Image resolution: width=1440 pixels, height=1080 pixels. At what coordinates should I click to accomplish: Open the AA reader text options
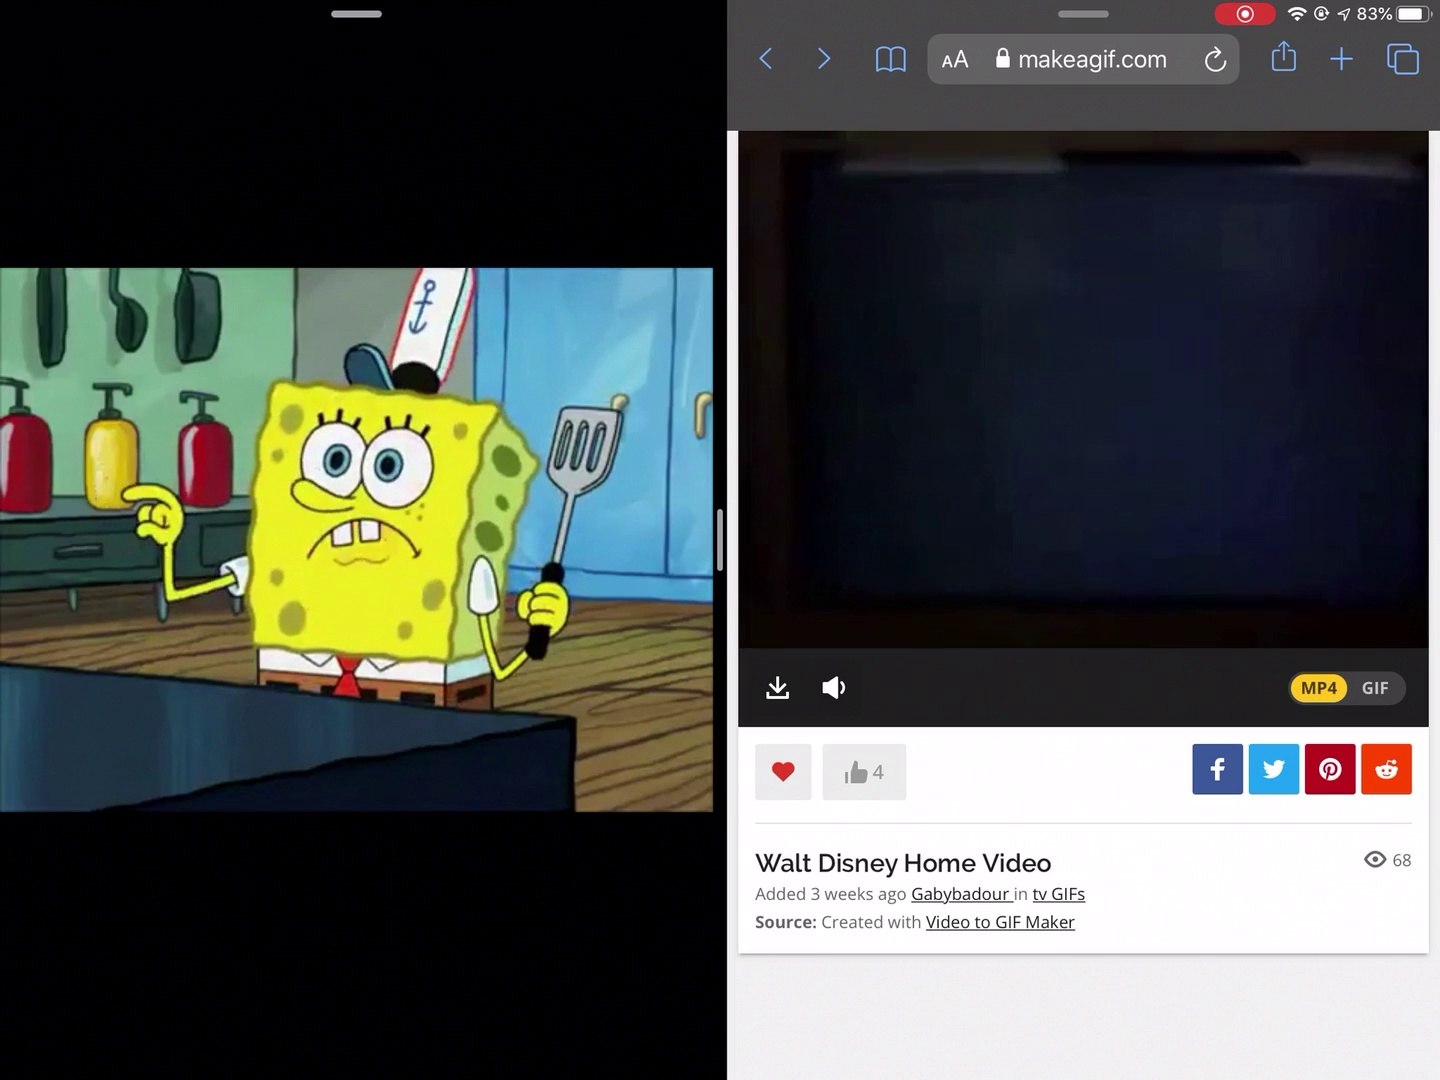955,60
